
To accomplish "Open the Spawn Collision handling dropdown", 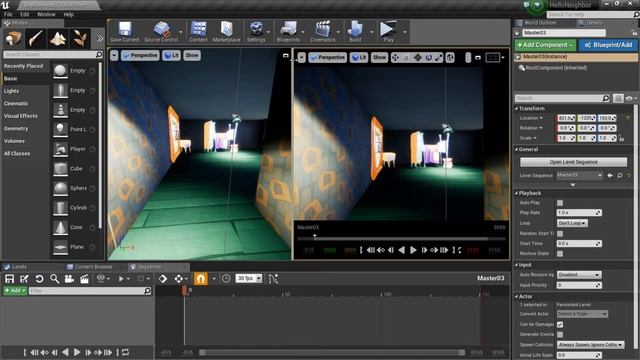I will 591,345.
